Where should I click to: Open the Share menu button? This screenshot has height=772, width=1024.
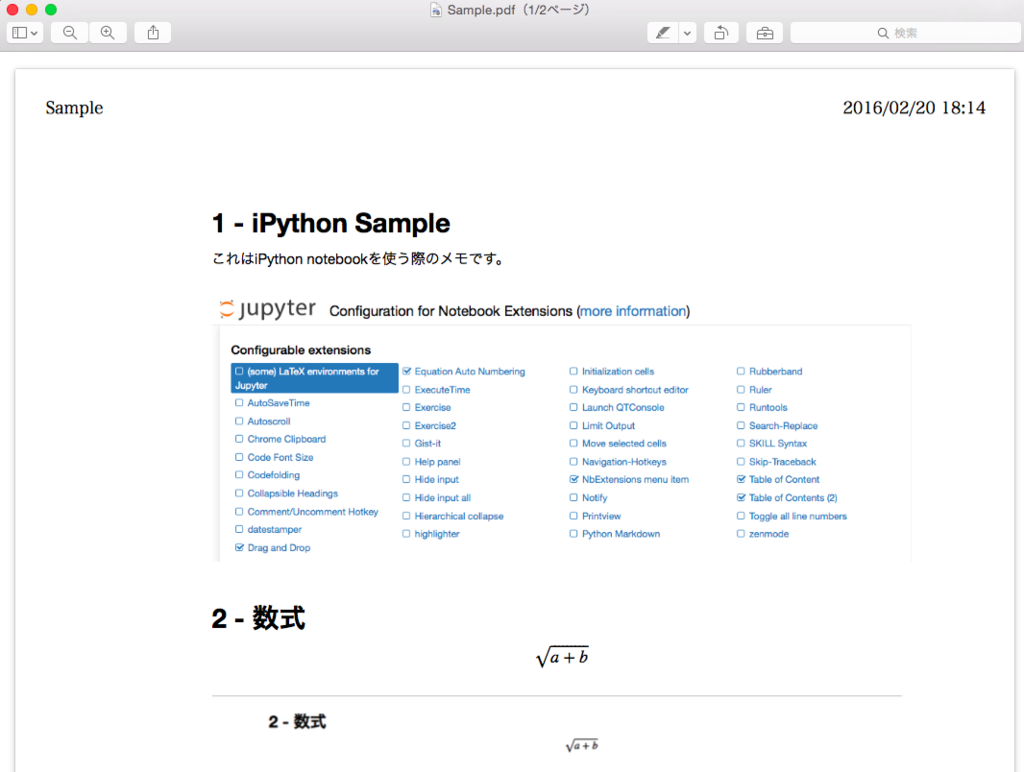[153, 33]
